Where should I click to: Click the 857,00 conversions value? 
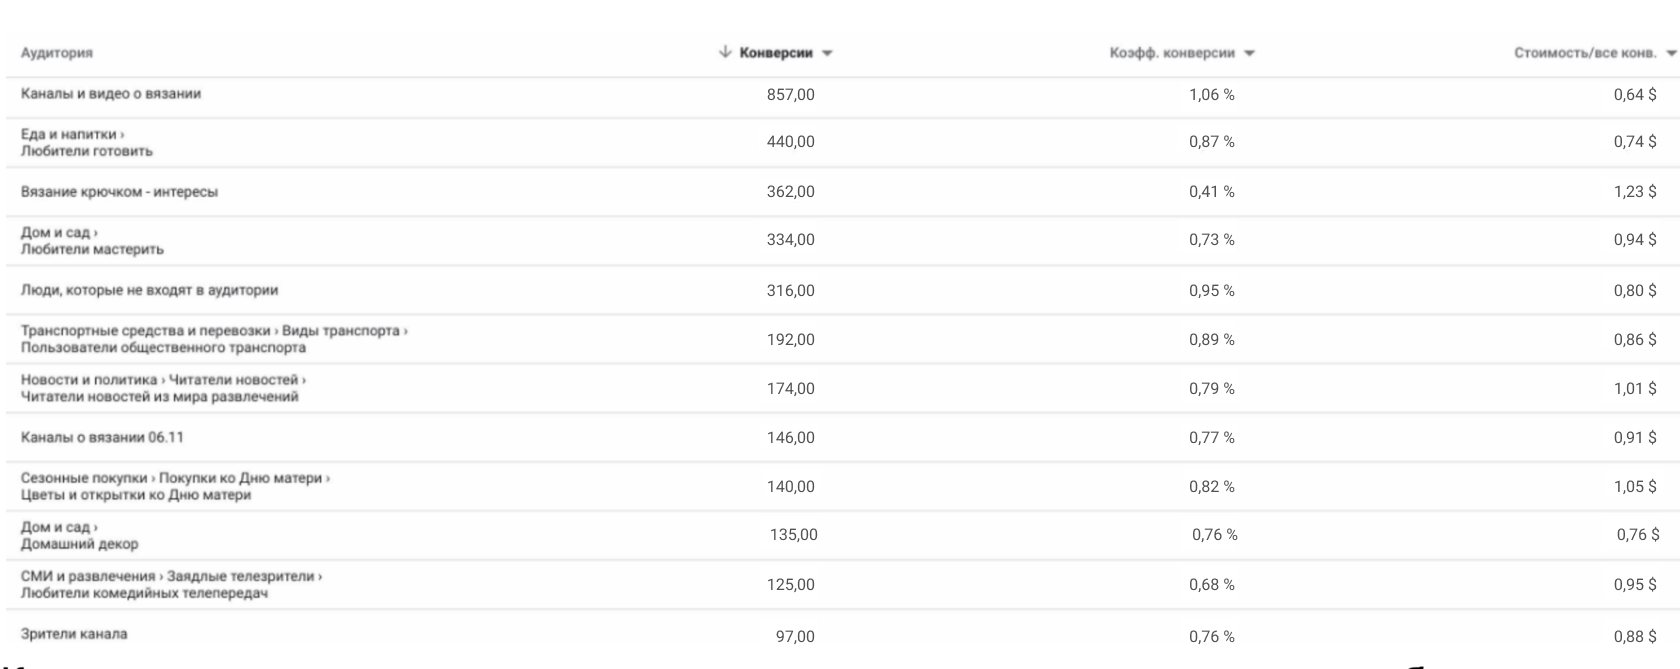(x=791, y=95)
